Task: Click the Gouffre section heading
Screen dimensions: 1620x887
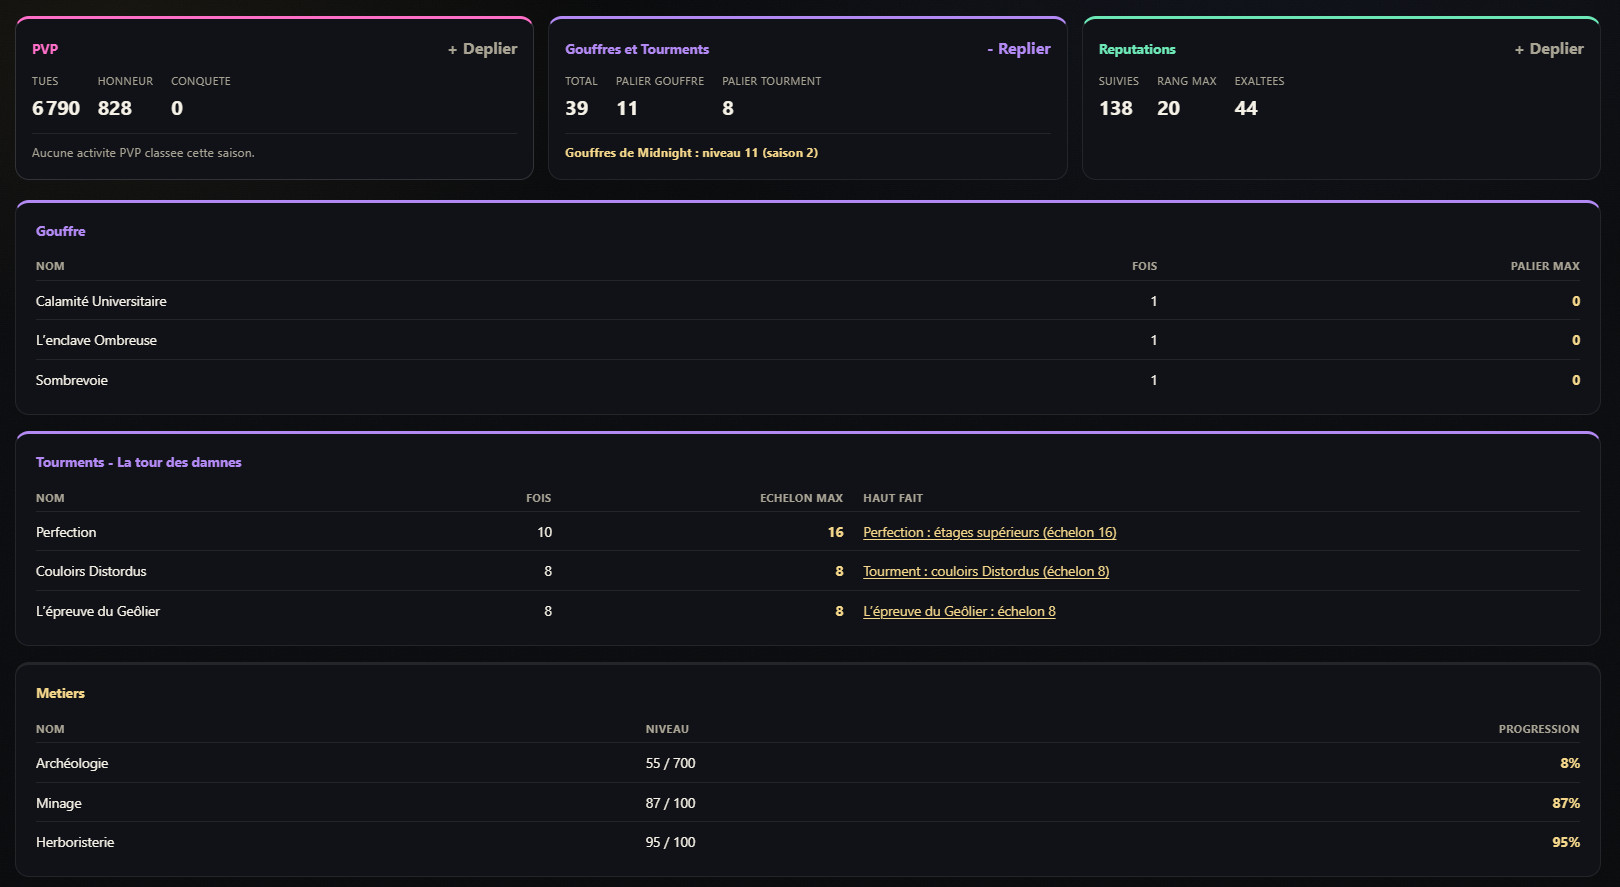Action: coord(61,231)
